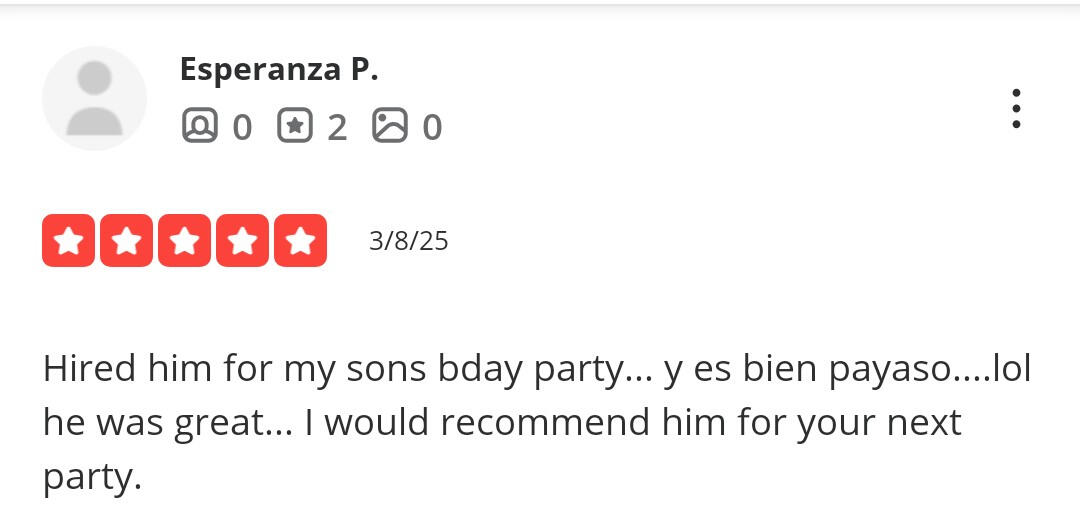This screenshot has width=1080, height=528.
Task: Open the Esperanza P. profile name
Action: [x=279, y=69]
